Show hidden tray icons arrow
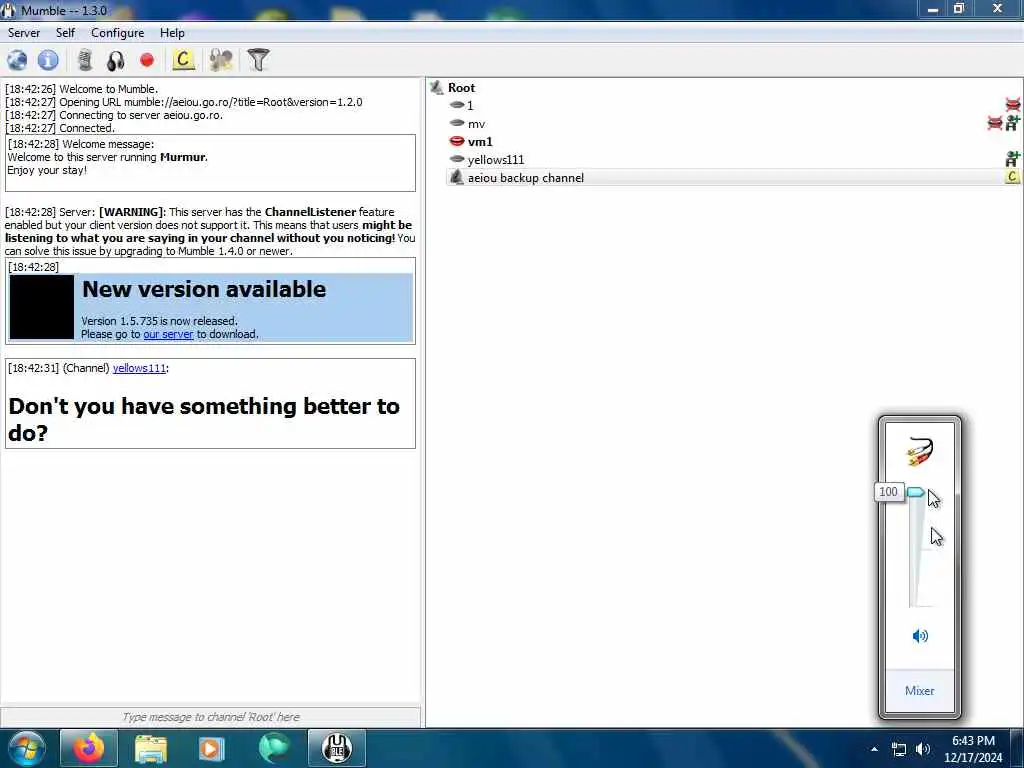This screenshot has height=768, width=1024. (874, 749)
